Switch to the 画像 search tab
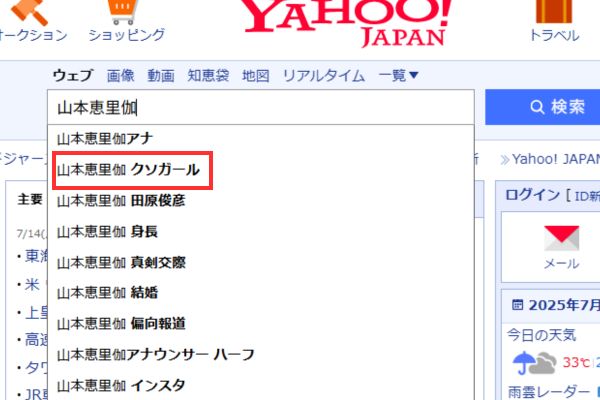This screenshot has width=600, height=400. click(x=121, y=75)
